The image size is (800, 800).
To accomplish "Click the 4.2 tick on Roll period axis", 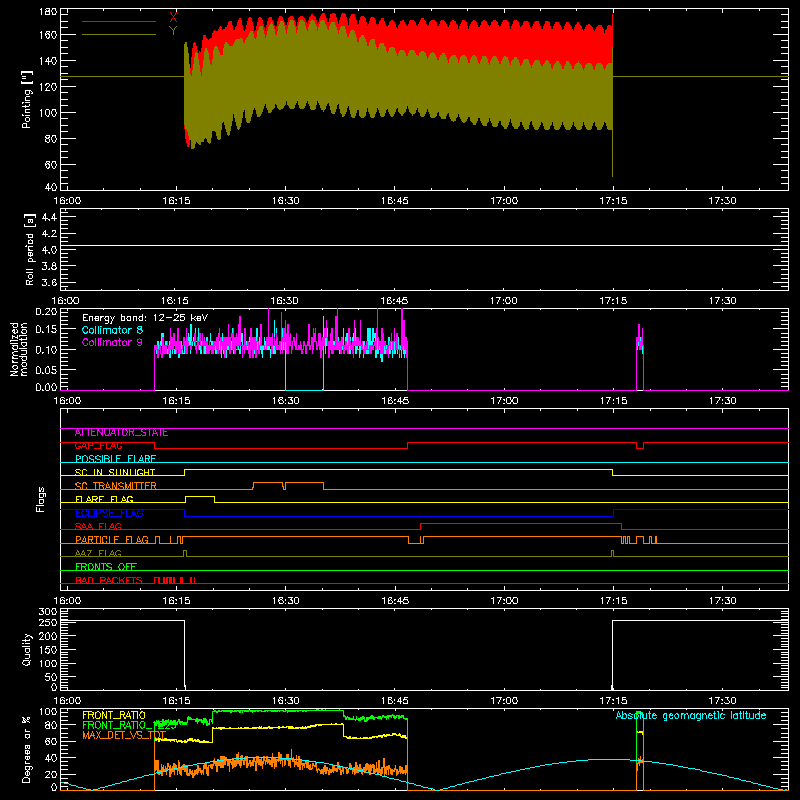I will tap(49, 234).
